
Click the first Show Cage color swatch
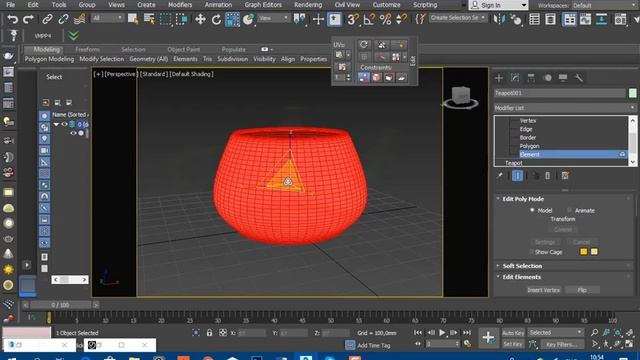click(584, 252)
